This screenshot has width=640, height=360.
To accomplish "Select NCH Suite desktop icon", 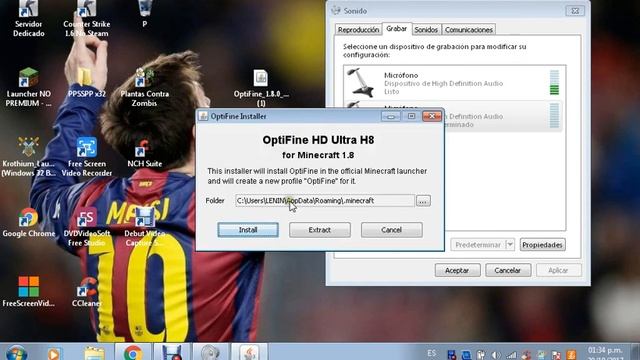I will [x=144, y=153].
